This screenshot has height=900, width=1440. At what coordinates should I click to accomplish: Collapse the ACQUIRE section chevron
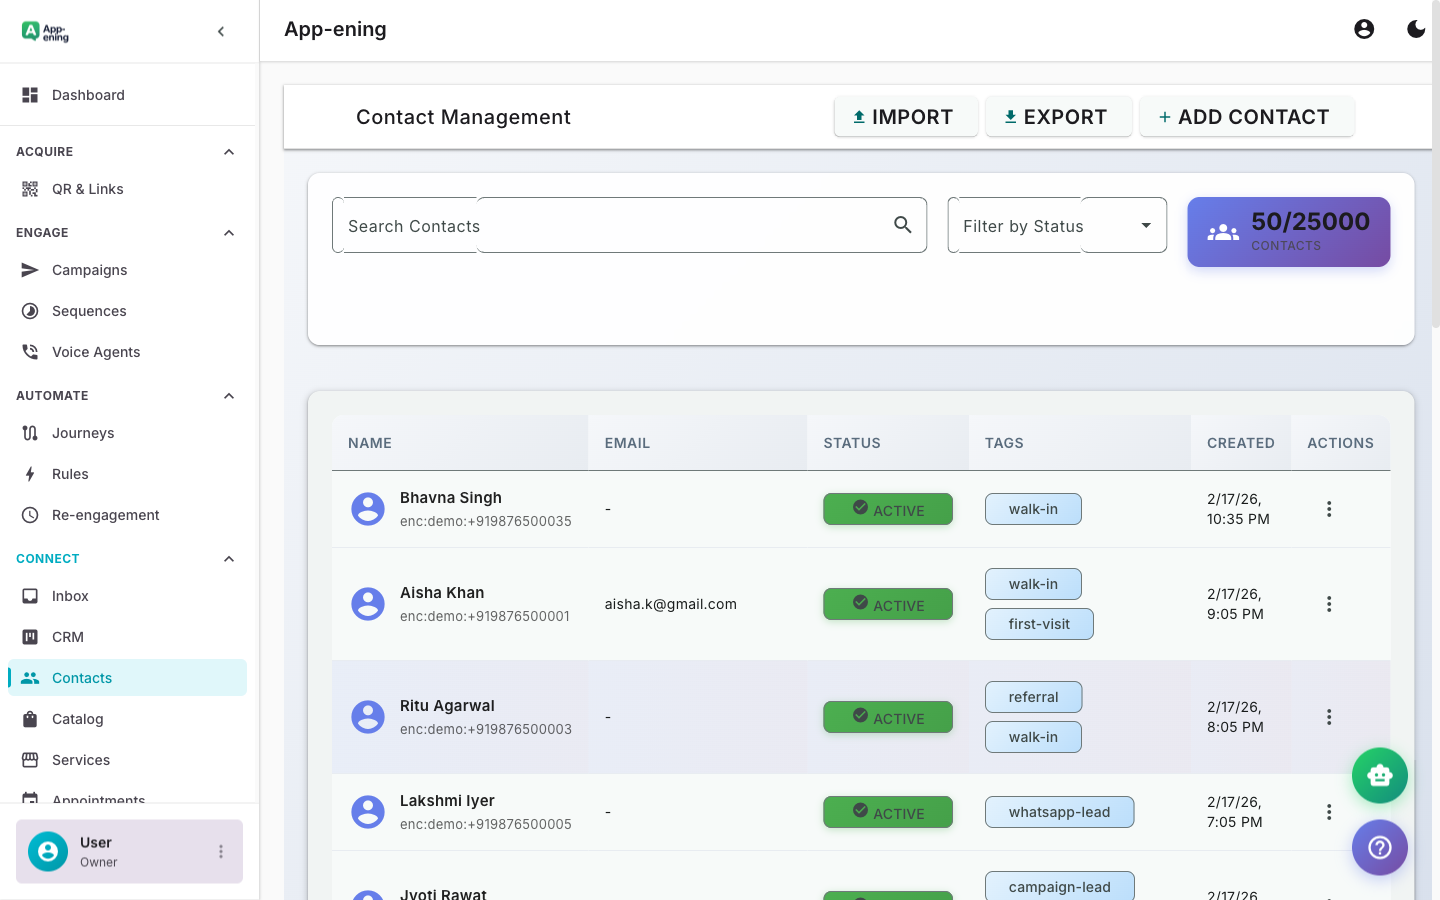228,151
